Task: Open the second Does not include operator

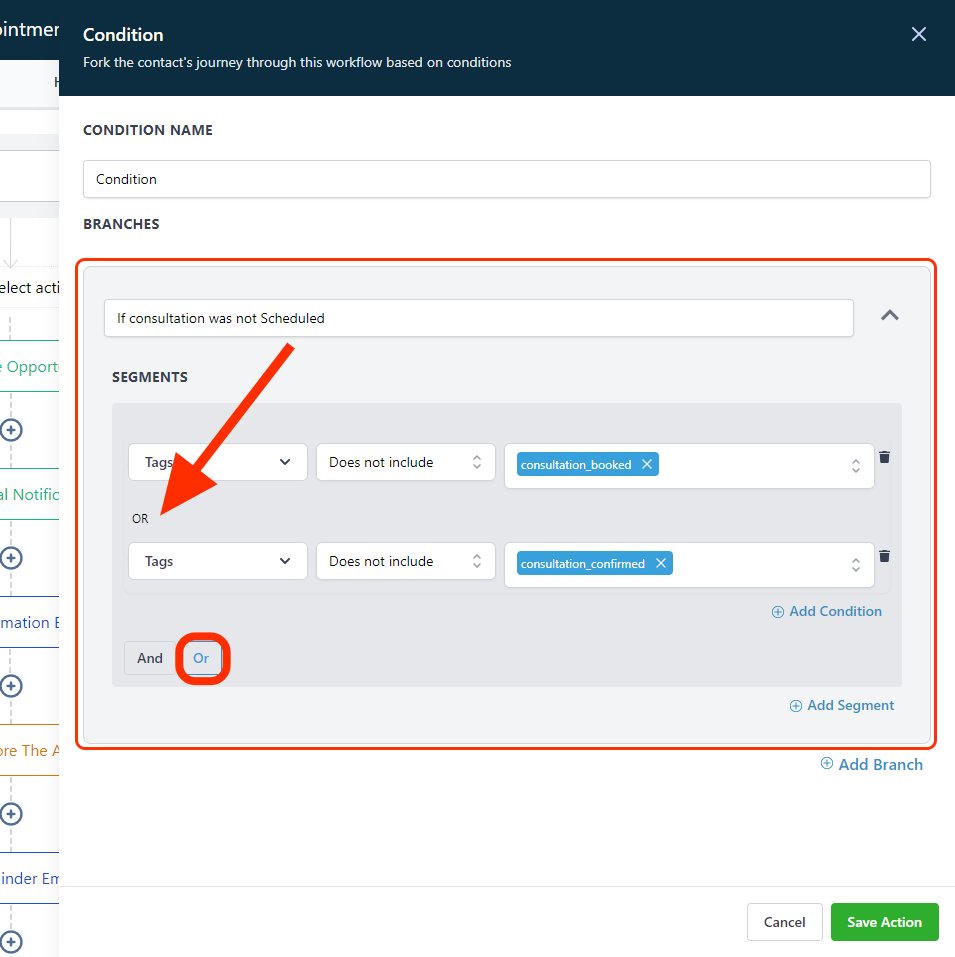Action: 406,561
